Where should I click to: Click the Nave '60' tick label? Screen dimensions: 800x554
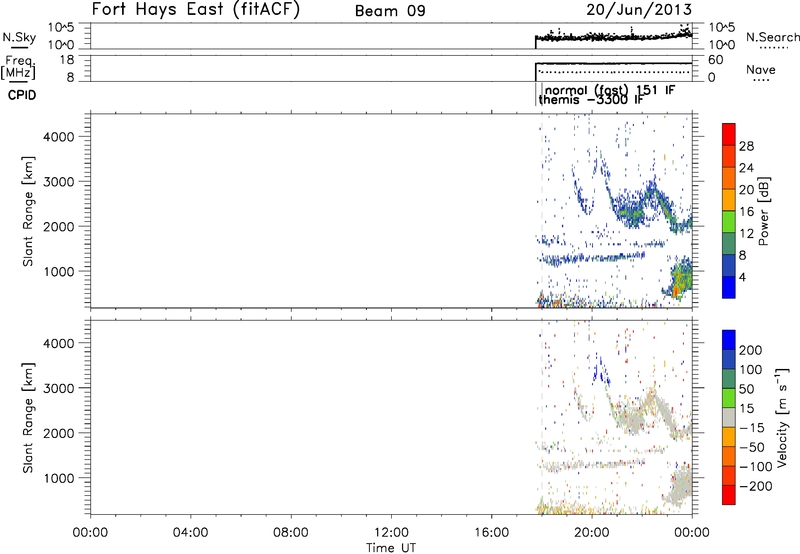point(716,60)
